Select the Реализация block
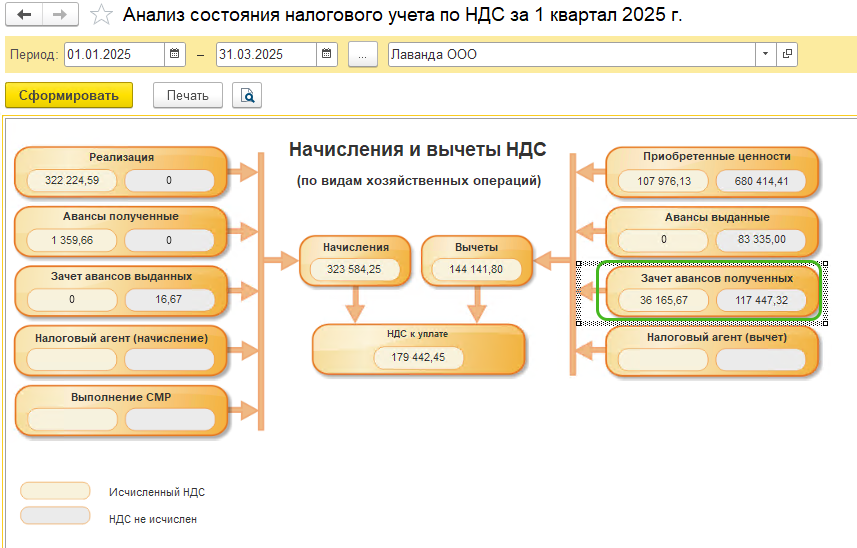The width and height of the screenshot is (857, 548). click(121, 157)
